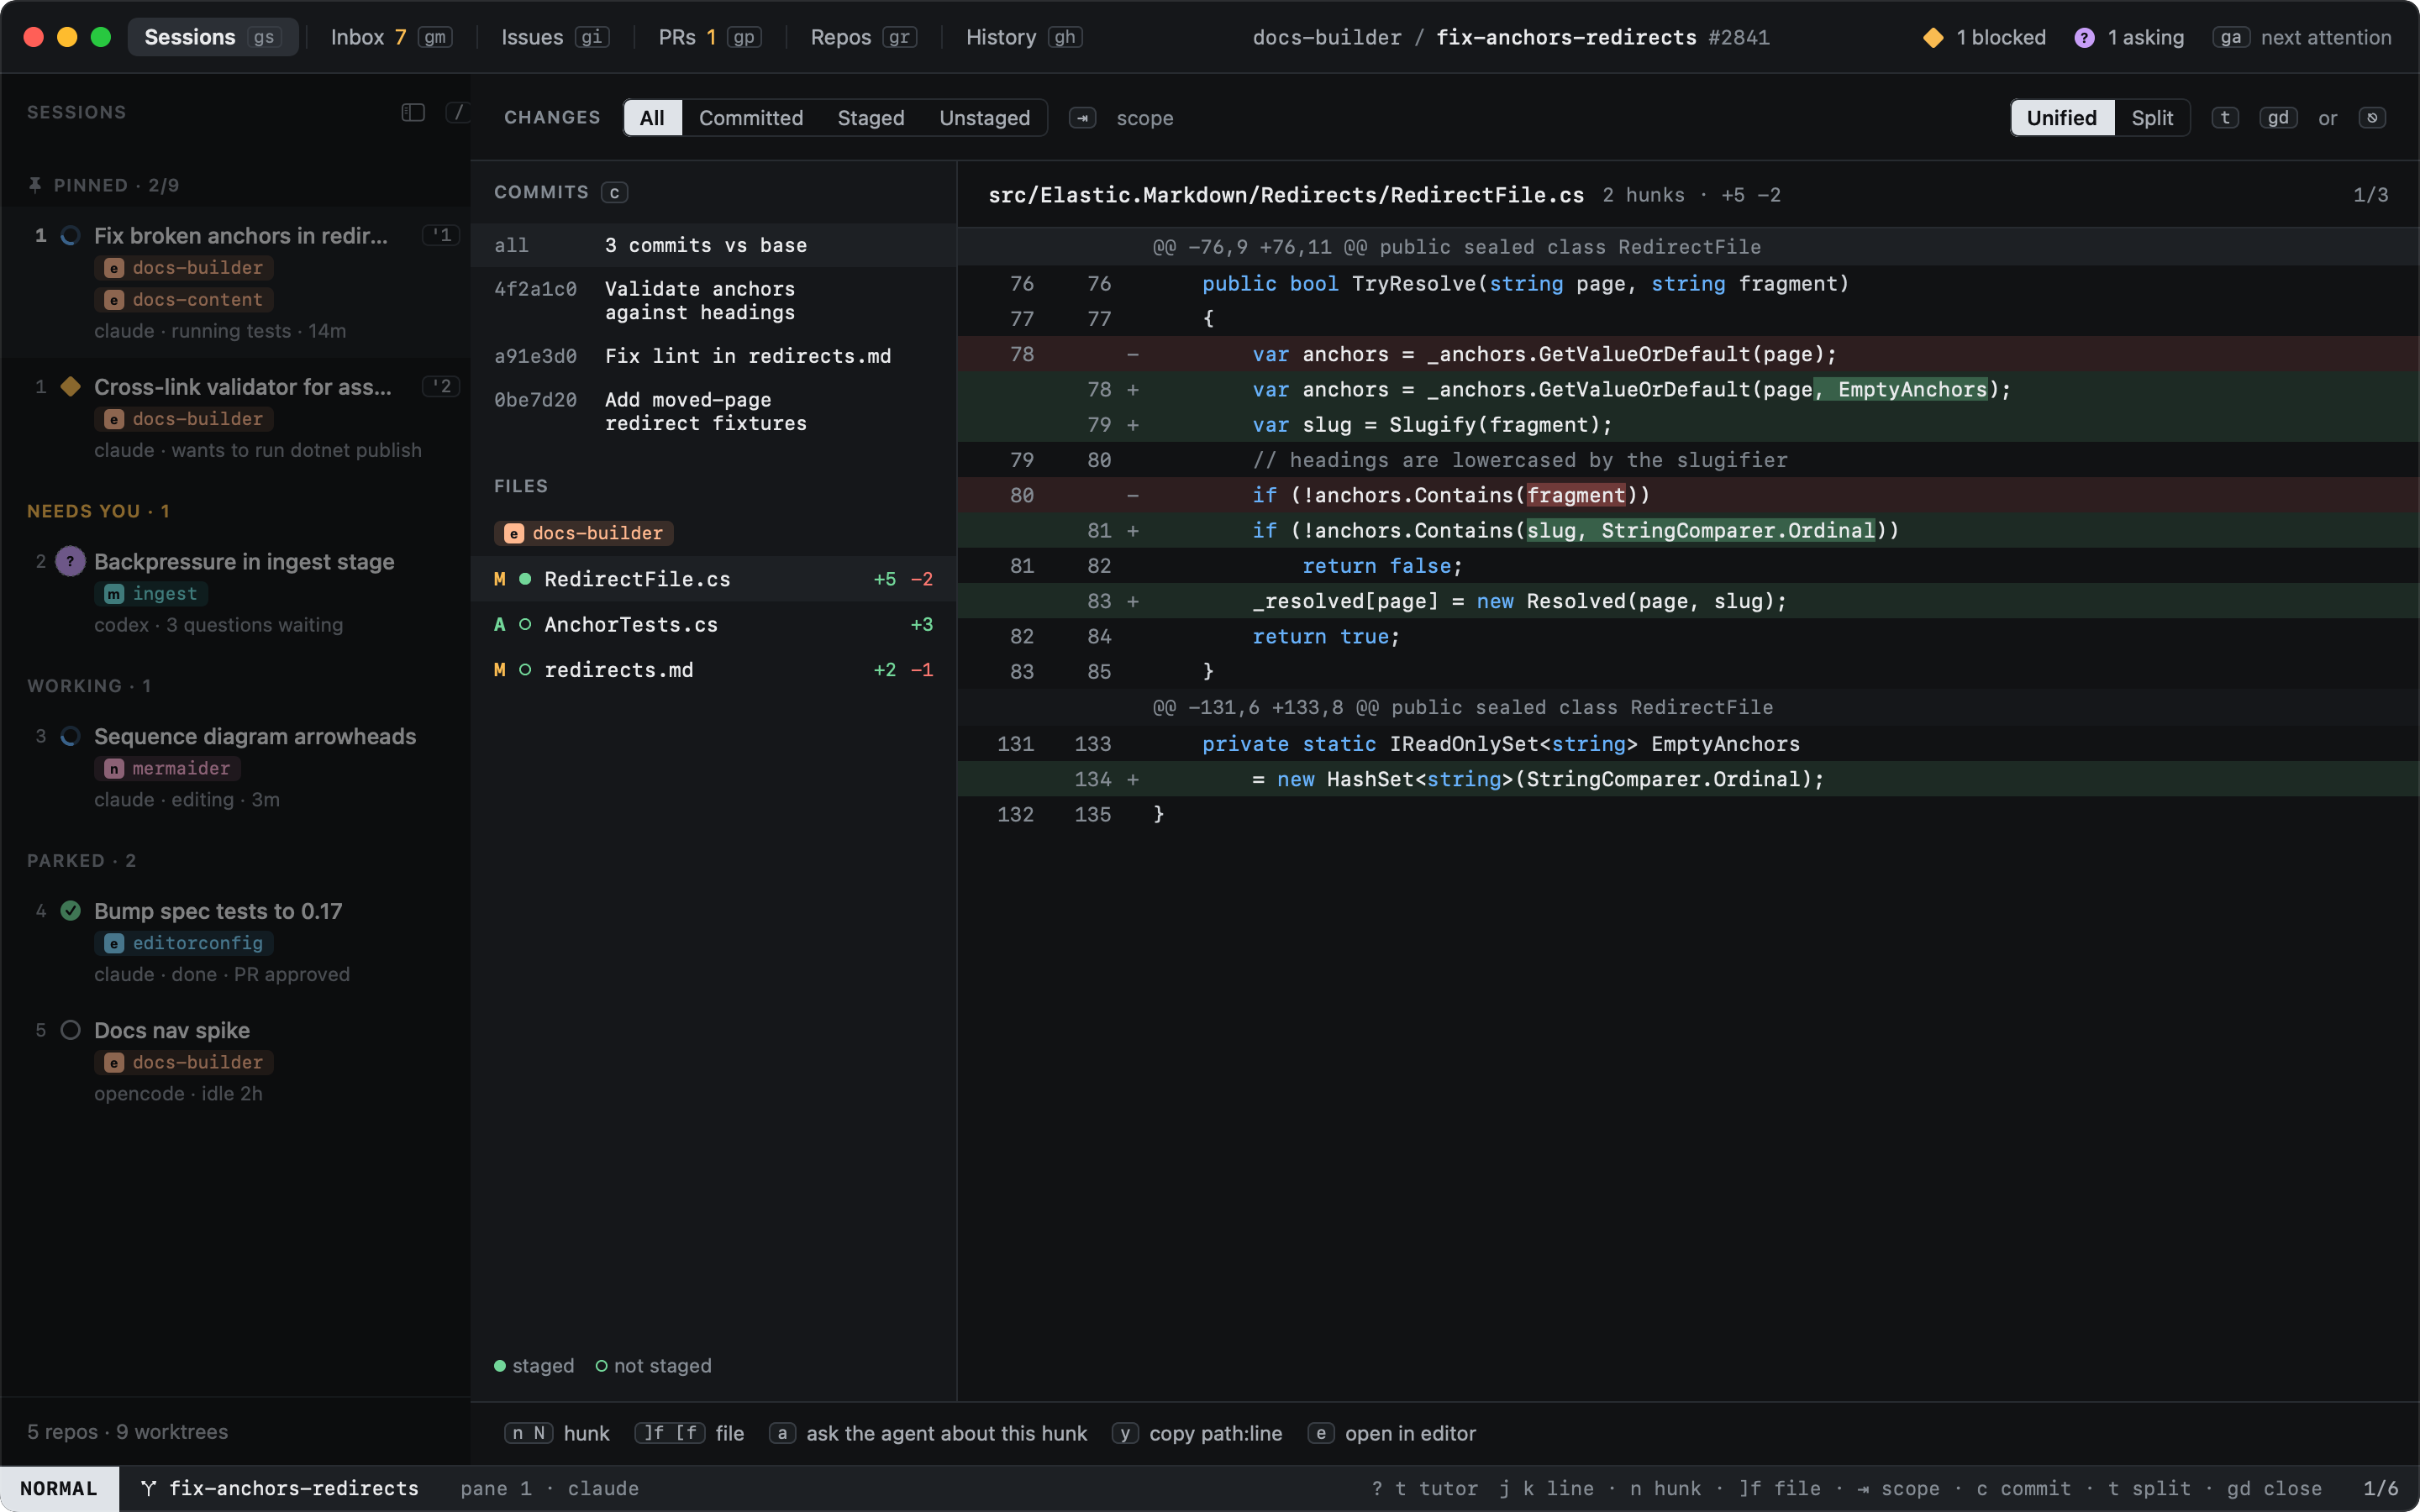Click the escape key icon after 'or'

pyautogui.click(x=2372, y=118)
